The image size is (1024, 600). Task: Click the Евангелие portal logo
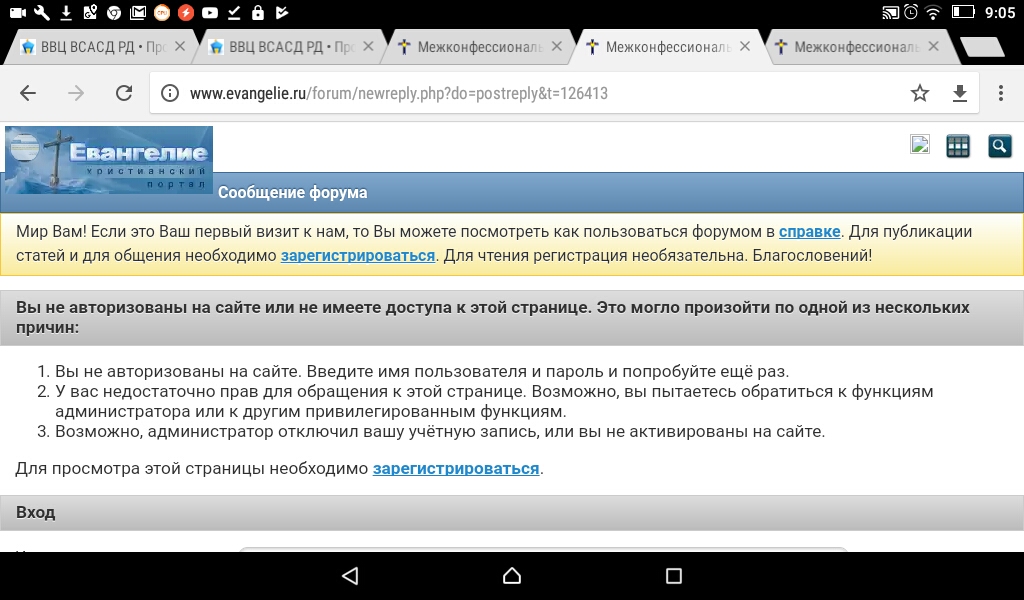(x=108, y=159)
